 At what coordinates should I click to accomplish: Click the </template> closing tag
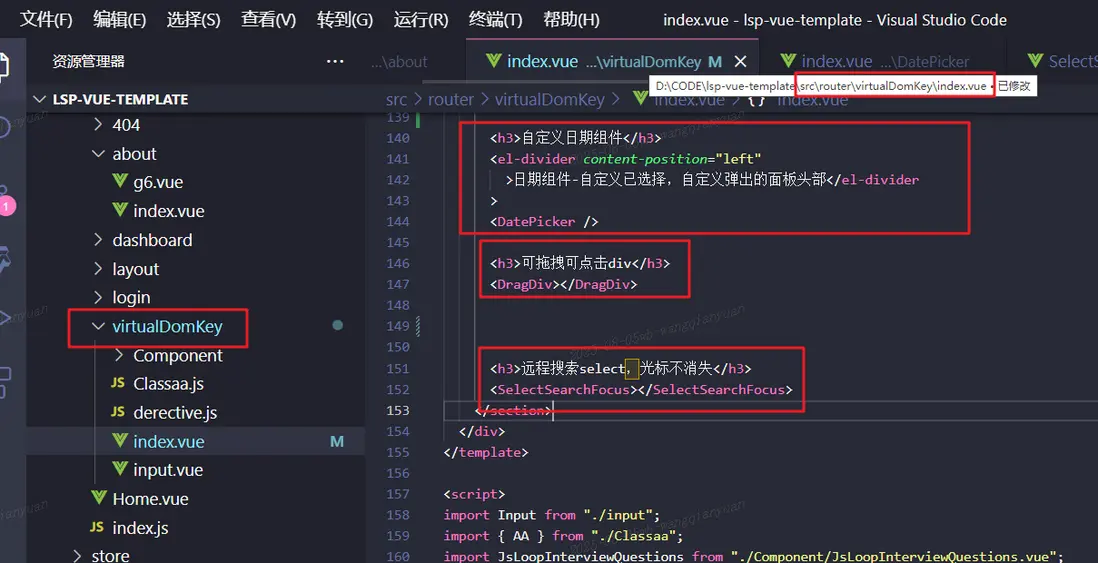(x=486, y=452)
